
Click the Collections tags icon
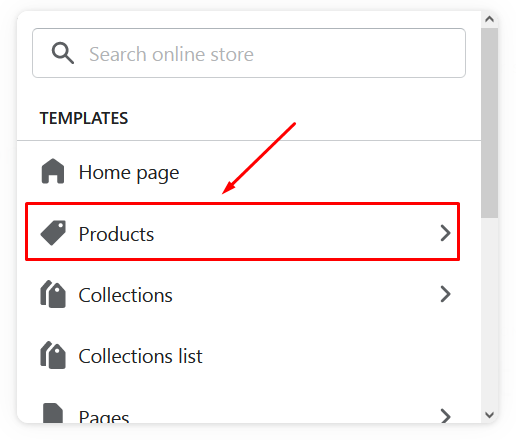click(x=53, y=294)
